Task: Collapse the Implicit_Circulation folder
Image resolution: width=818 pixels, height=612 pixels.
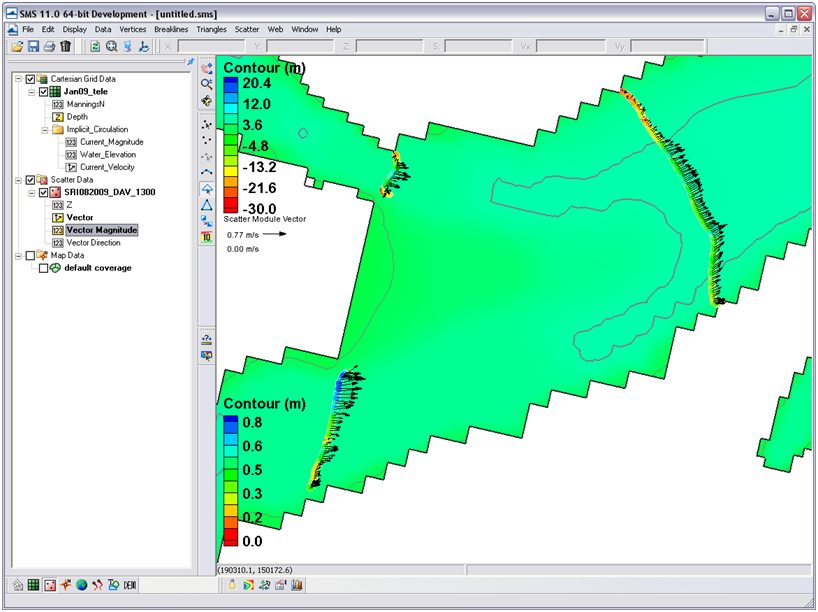Action: pos(45,129)
